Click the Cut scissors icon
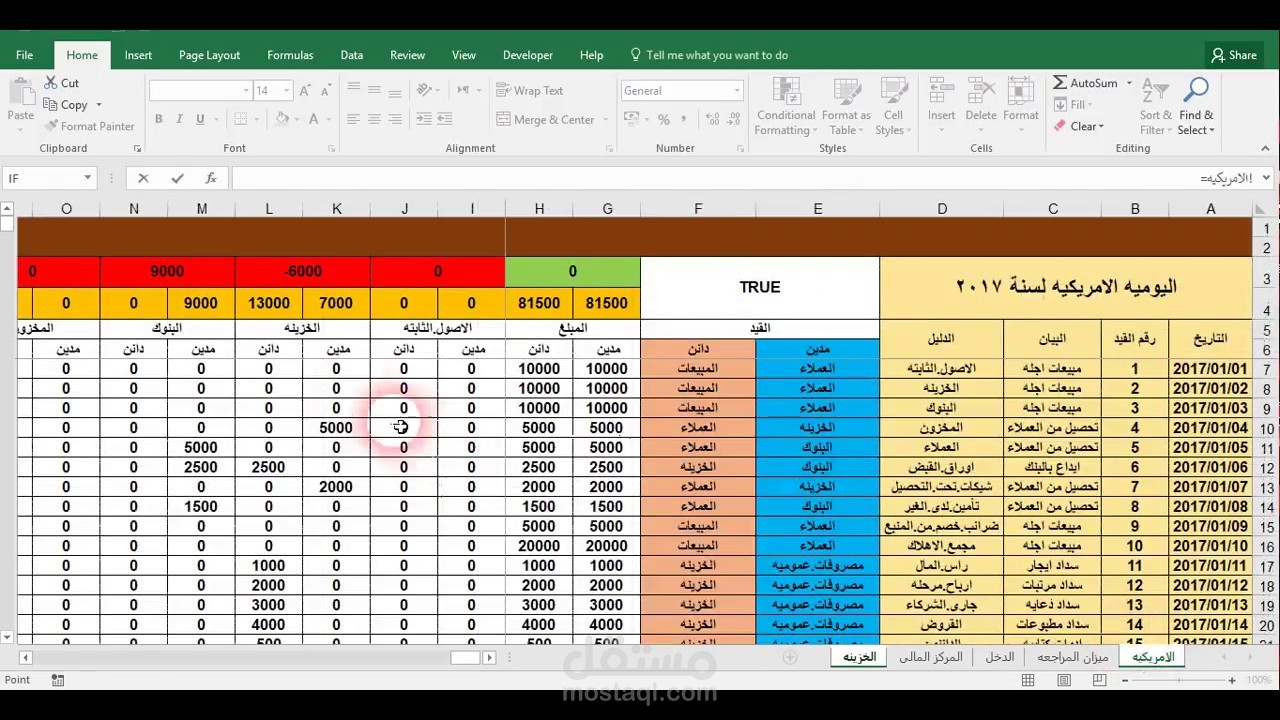 pos(51,83)
